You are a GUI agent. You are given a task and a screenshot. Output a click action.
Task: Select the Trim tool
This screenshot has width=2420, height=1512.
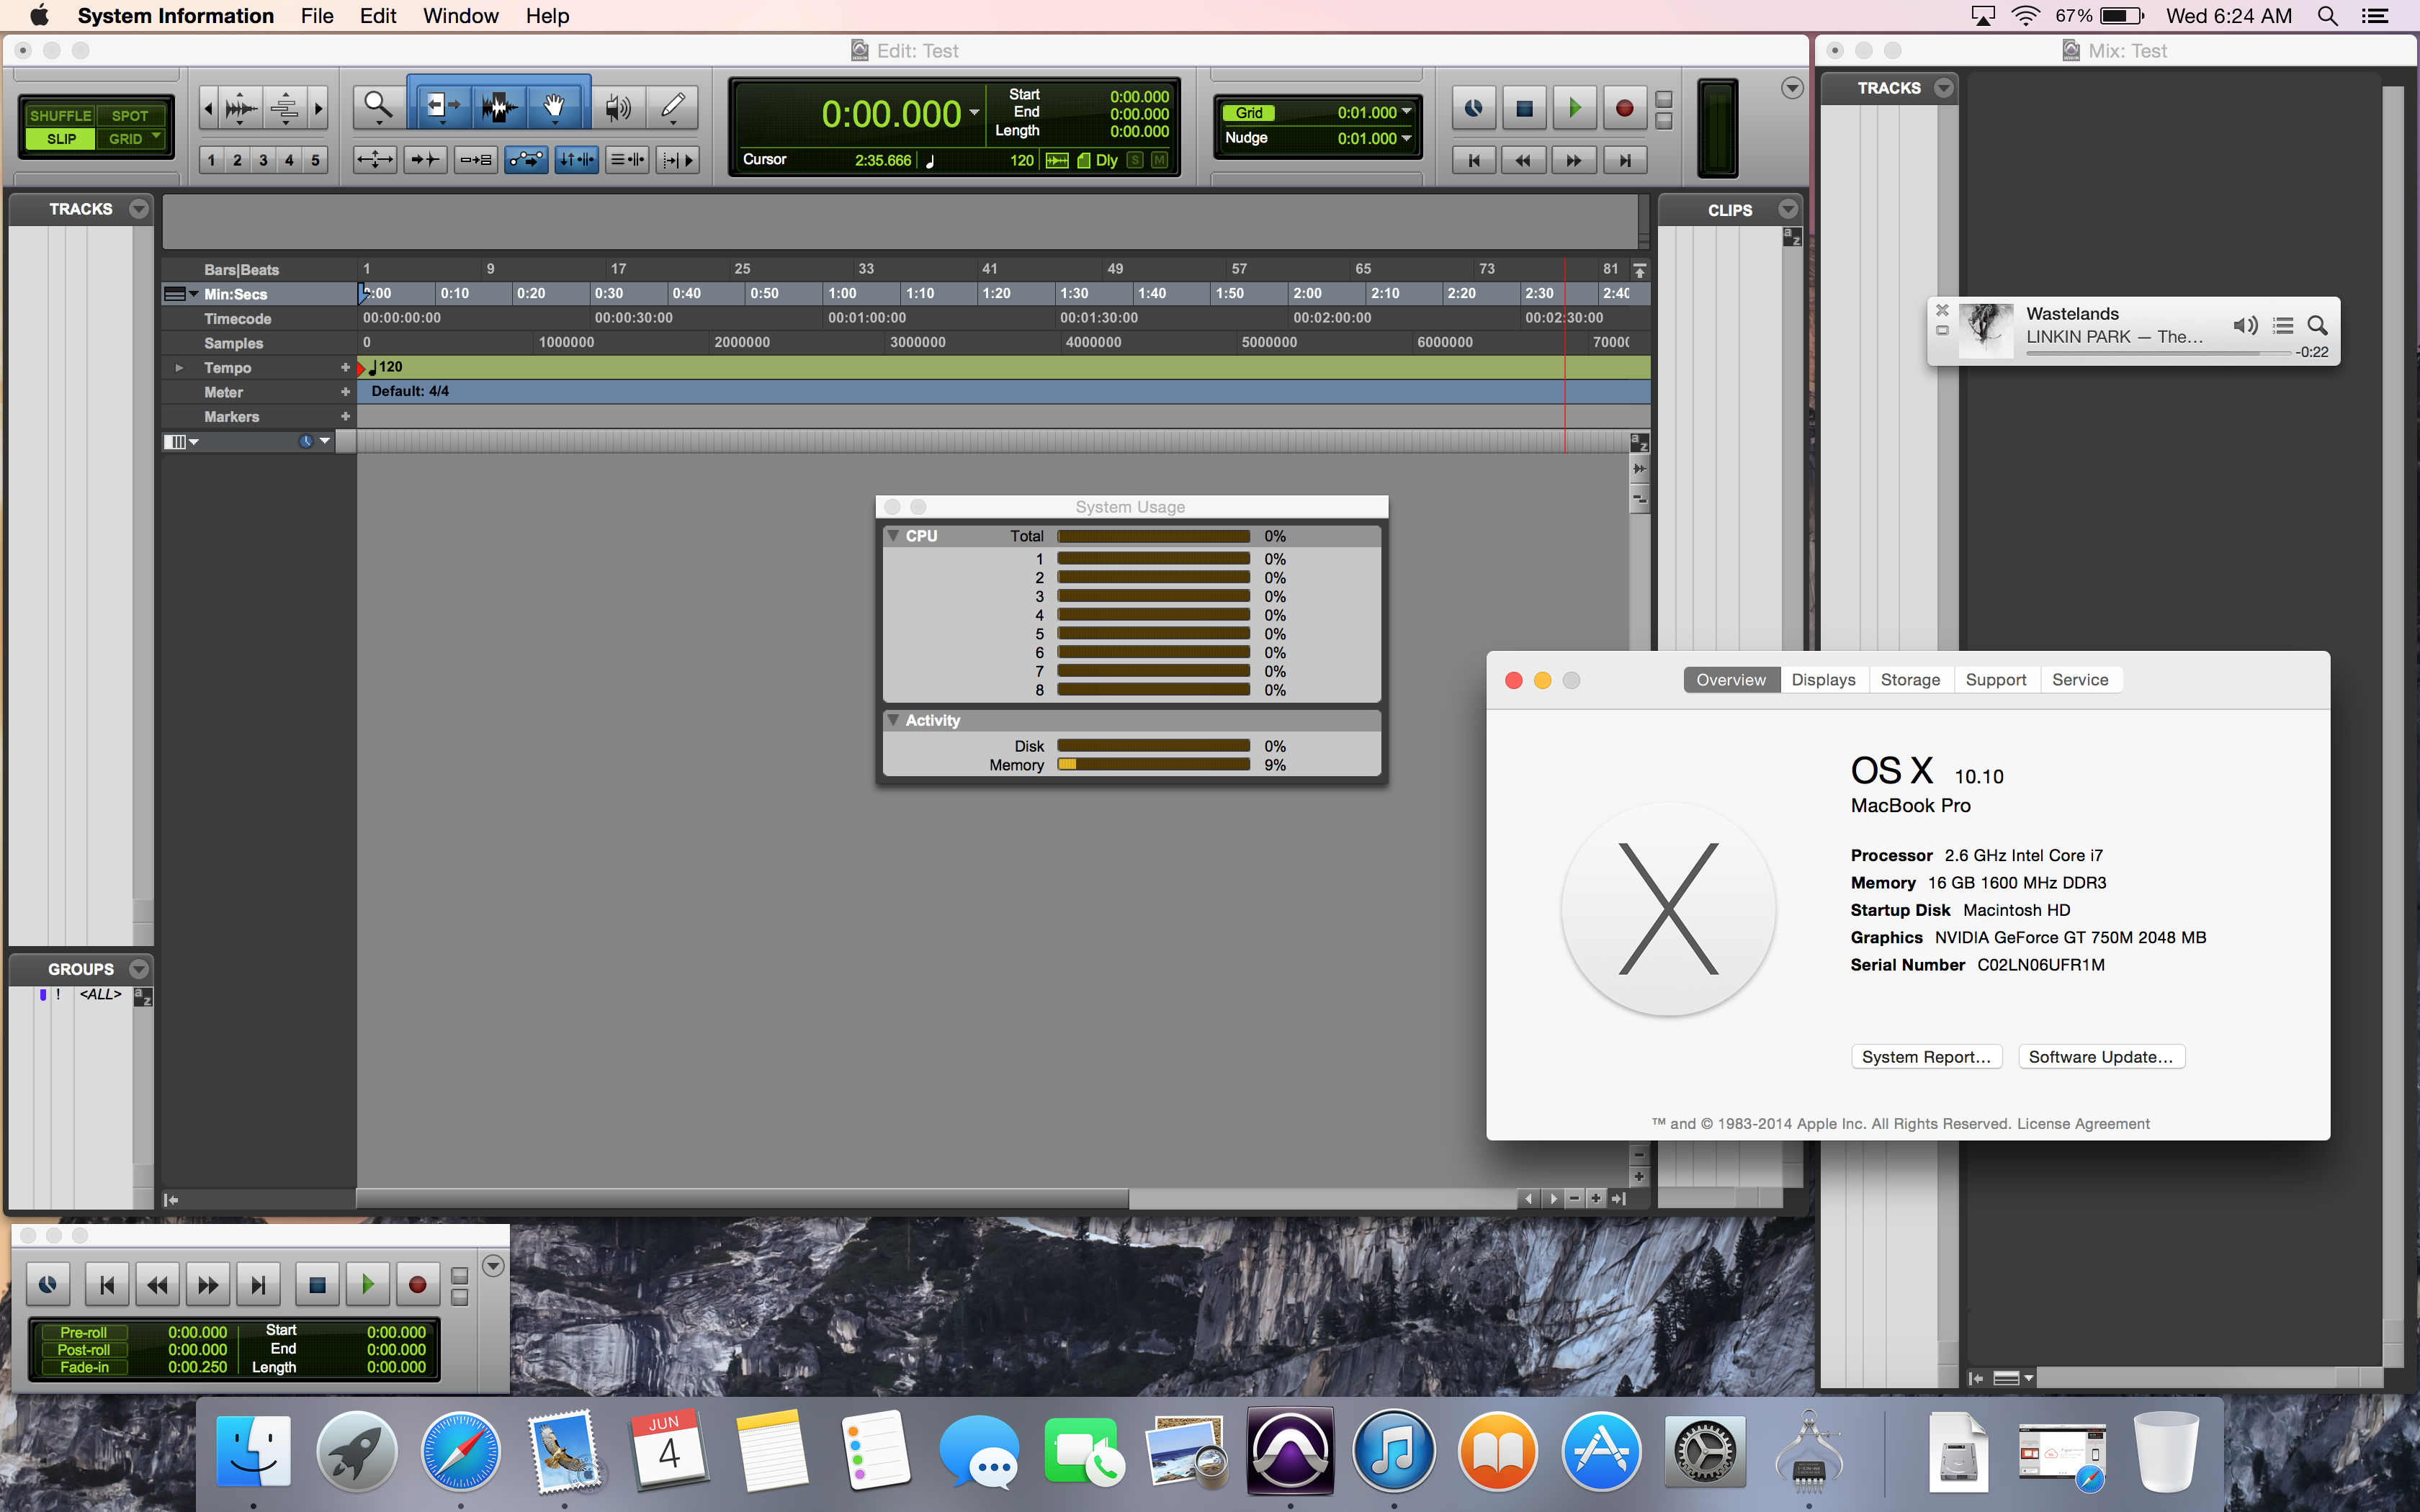click(x=437, y=106)
